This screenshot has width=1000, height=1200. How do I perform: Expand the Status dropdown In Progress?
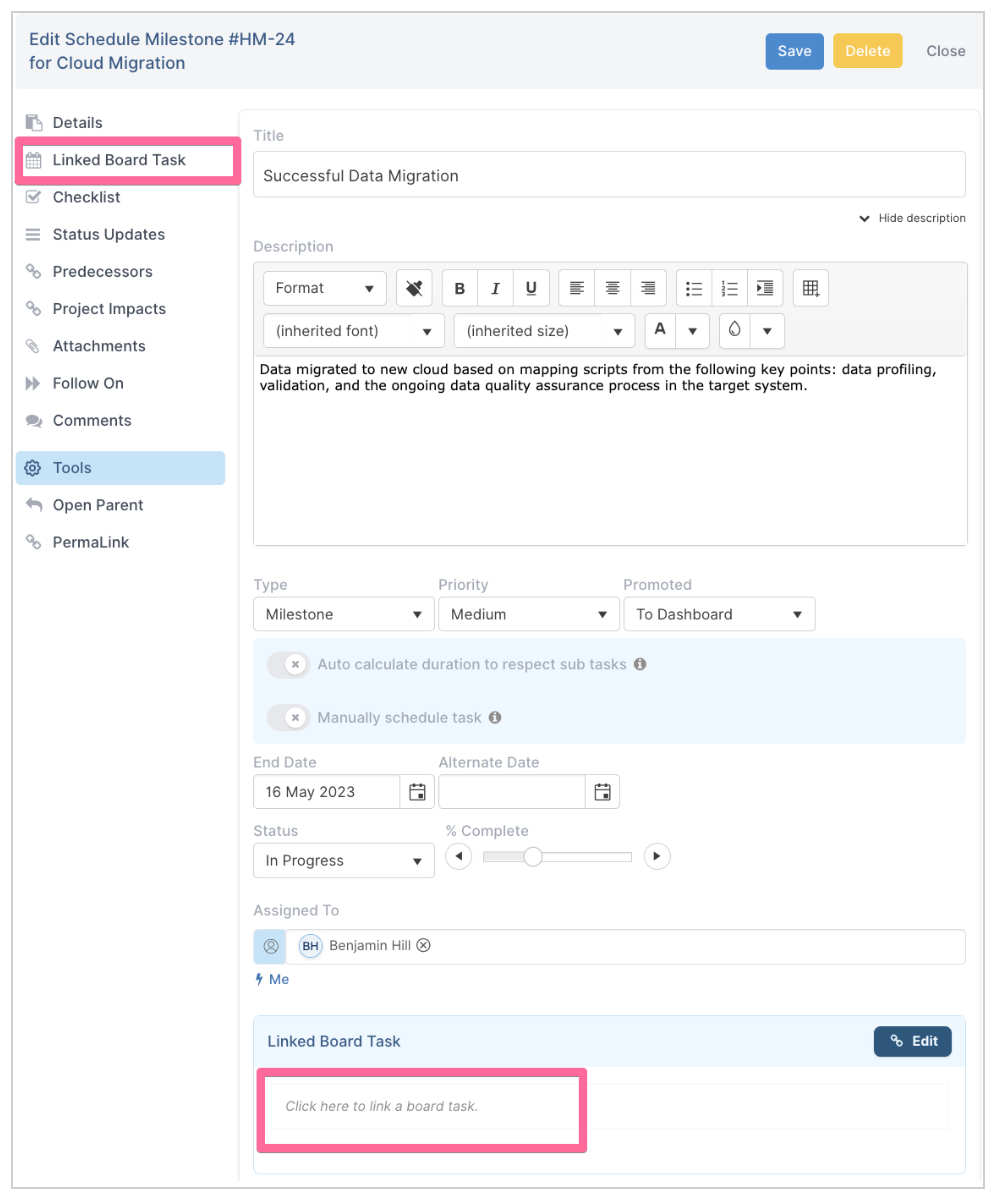pos(344,861)
